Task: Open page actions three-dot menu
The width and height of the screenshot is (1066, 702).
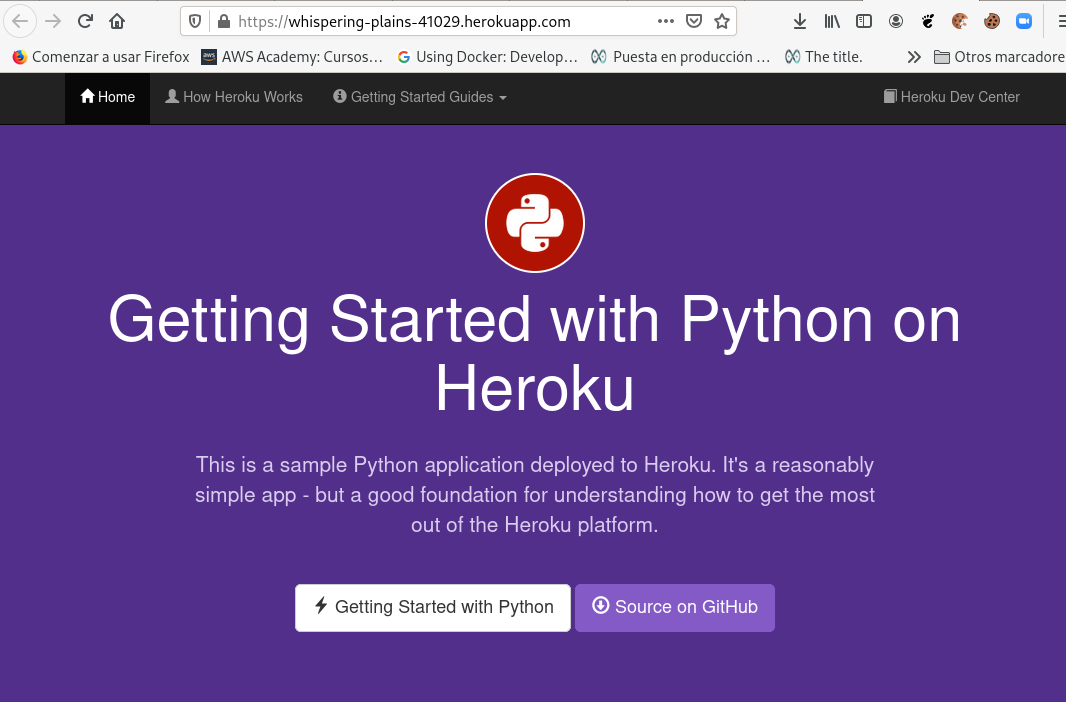Action: (x=665, y=21)
